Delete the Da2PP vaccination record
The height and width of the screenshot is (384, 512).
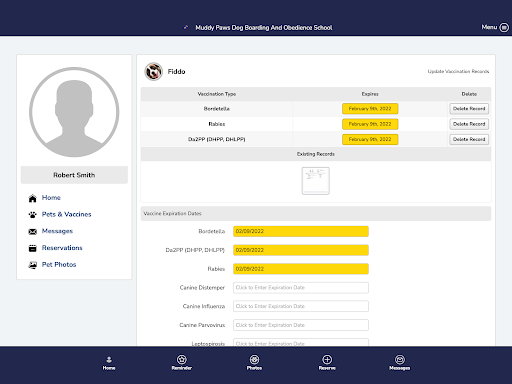[x=469, y=139]
